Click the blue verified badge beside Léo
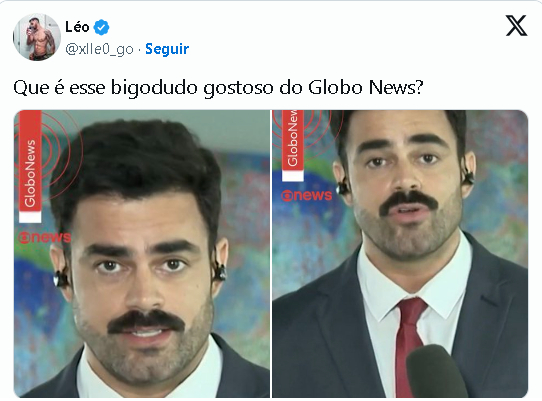Viewport: 542px width, 401px height. point(102,27)
